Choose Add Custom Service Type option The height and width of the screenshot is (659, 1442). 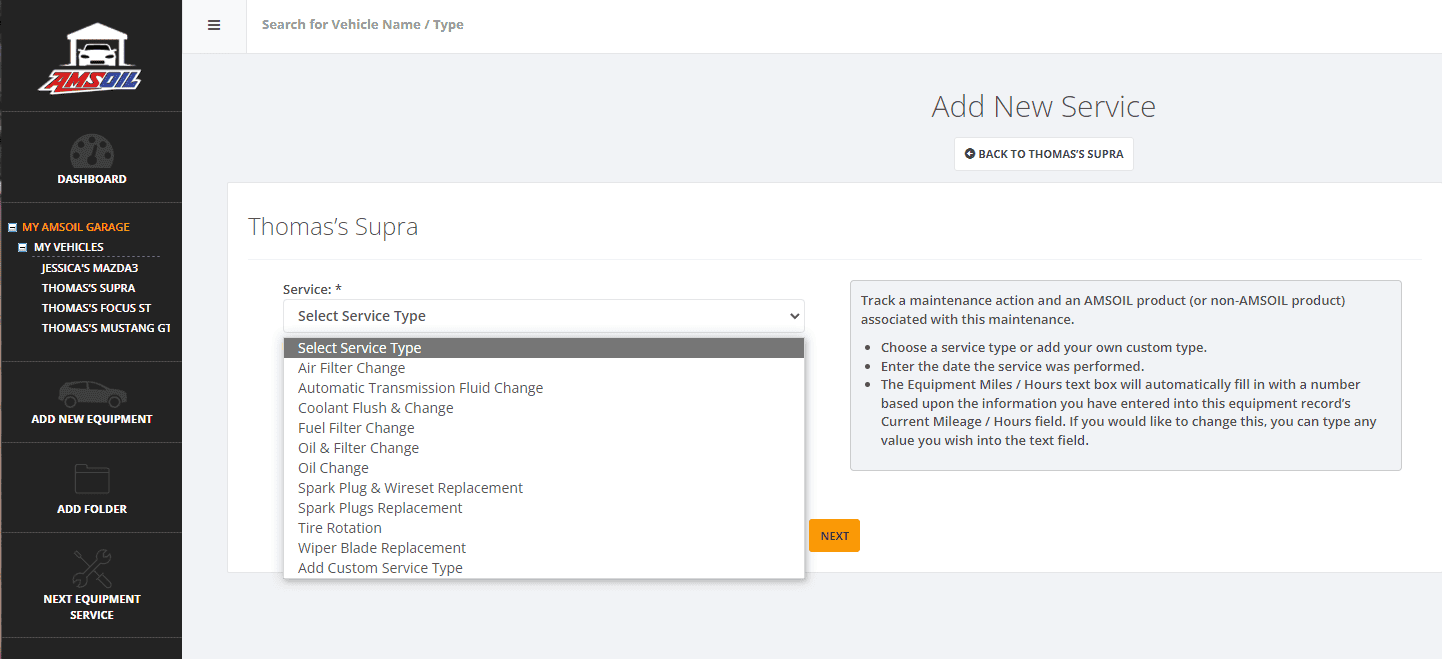pyautogui.click(x=544, y=568)
